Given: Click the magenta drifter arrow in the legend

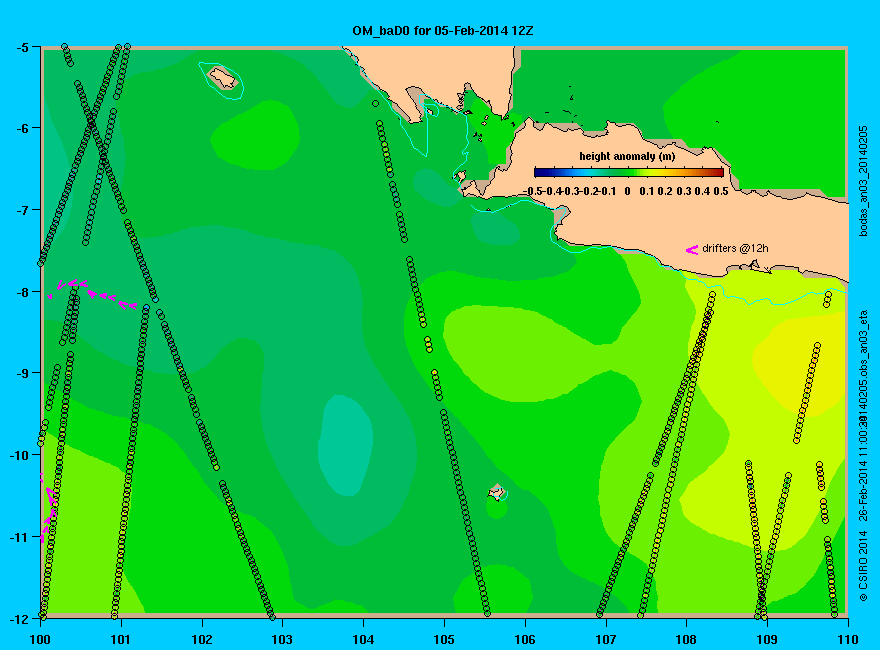Looking at the screenshot, I should [x=691, y=250].
